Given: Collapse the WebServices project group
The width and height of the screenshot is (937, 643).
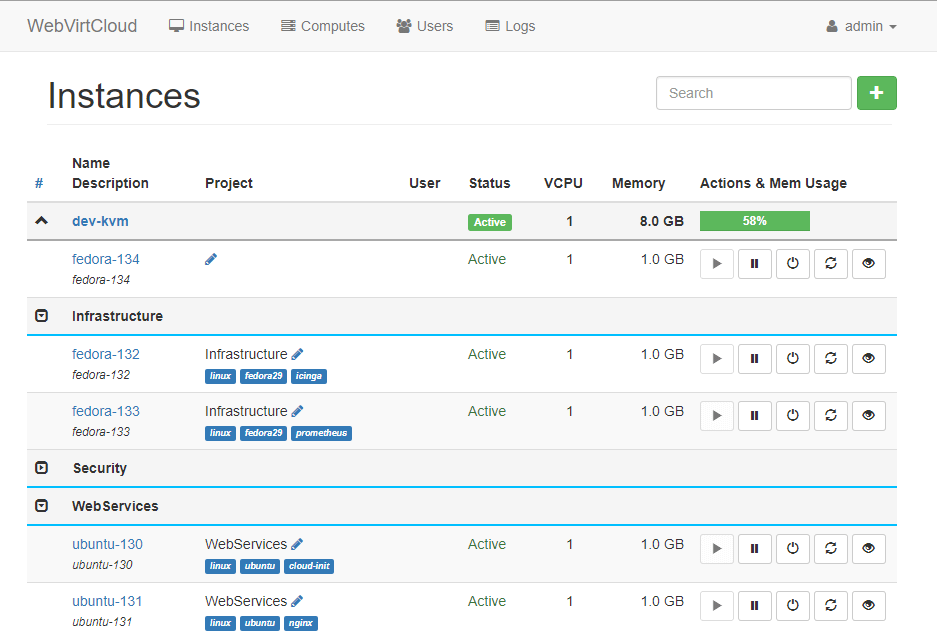Looking at the screenshot, I should pos(41,506).
